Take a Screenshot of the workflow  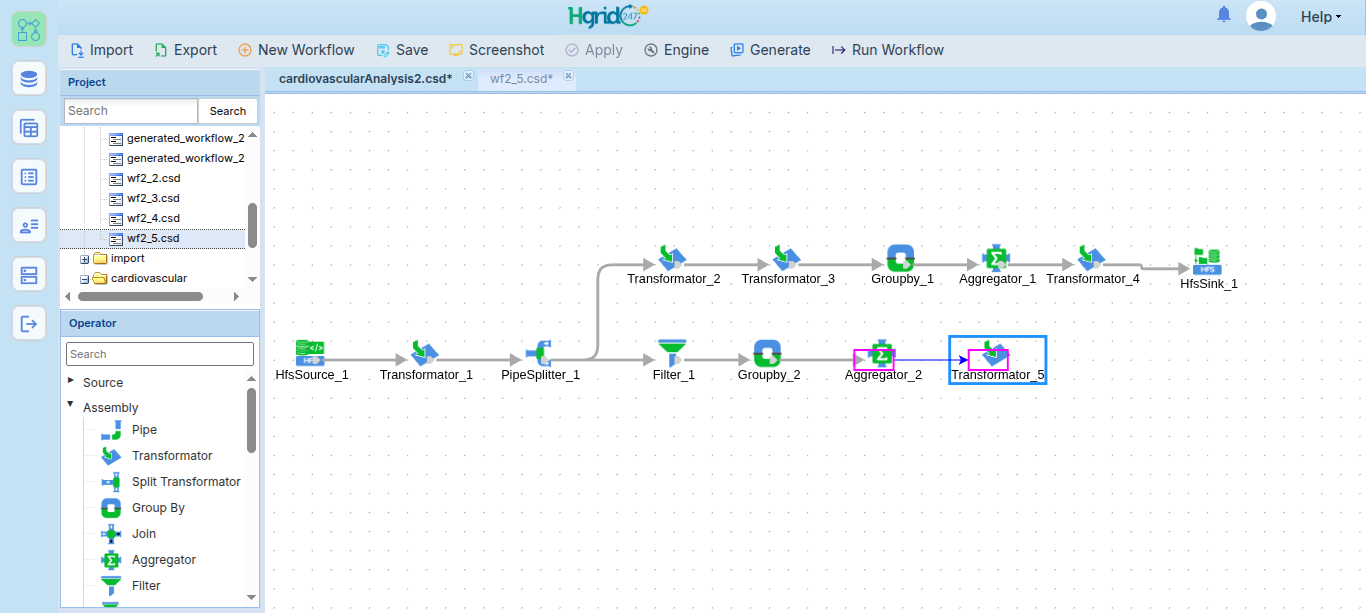pos(497,50)
